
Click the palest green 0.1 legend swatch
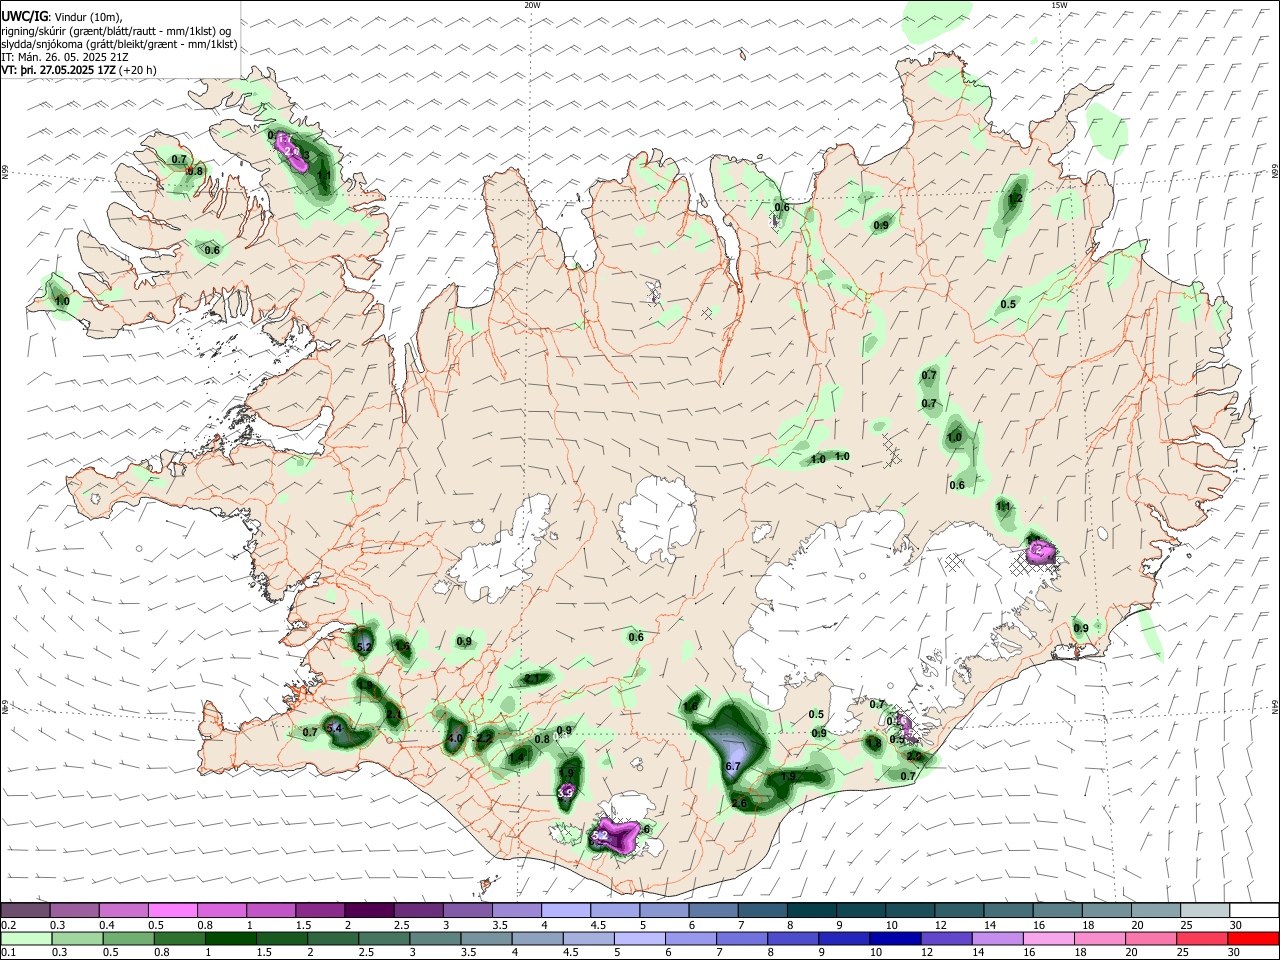point(25,938)
